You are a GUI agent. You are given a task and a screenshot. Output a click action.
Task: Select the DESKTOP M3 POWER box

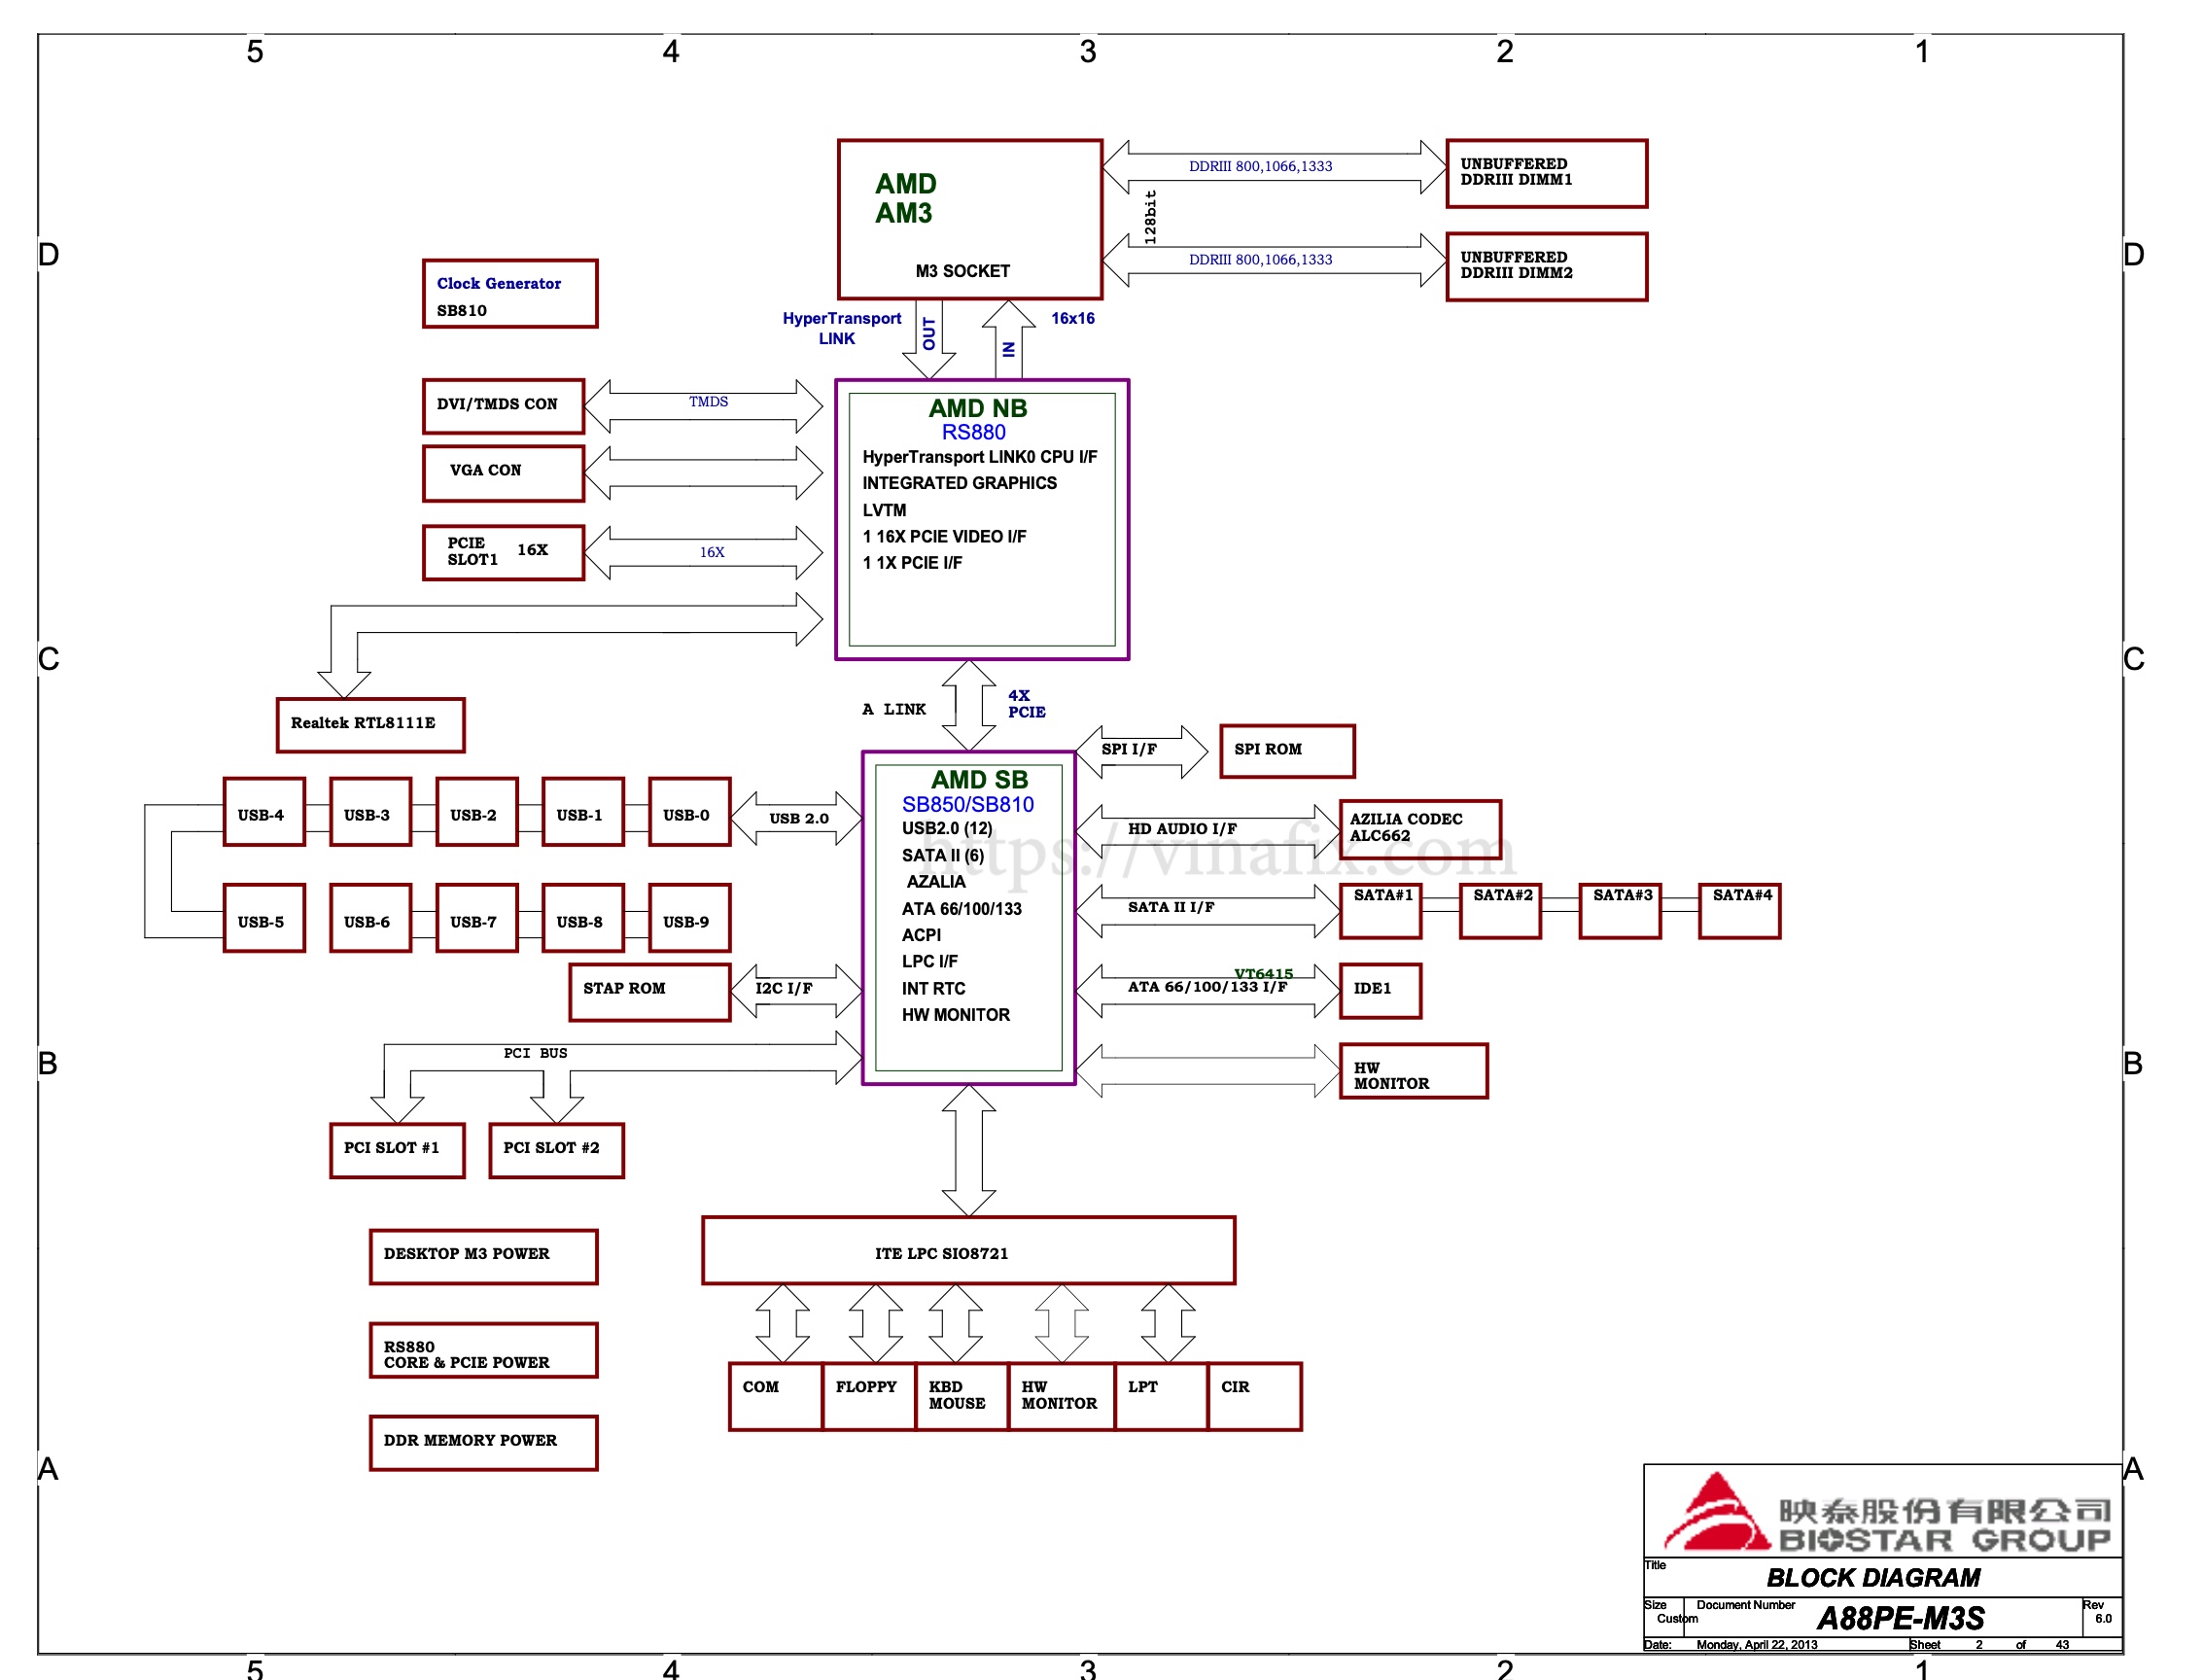tap(483, 1256)
